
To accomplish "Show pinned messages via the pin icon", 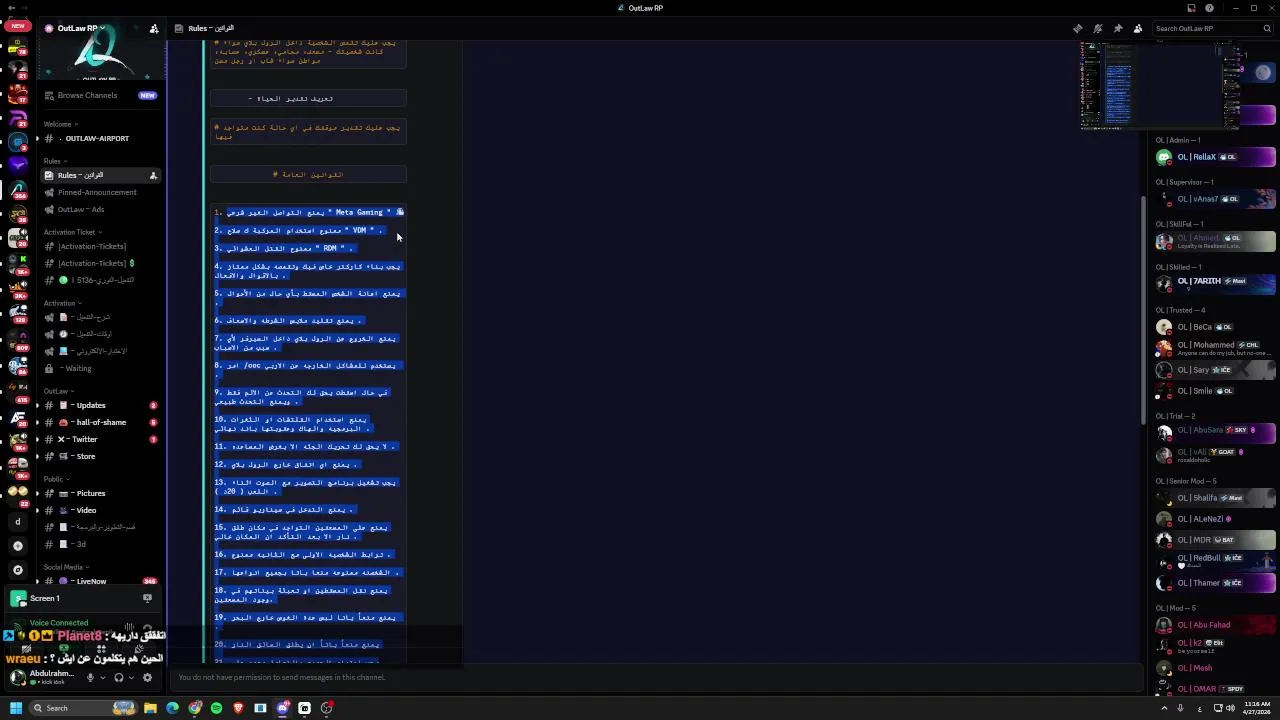I will 1118,28.
